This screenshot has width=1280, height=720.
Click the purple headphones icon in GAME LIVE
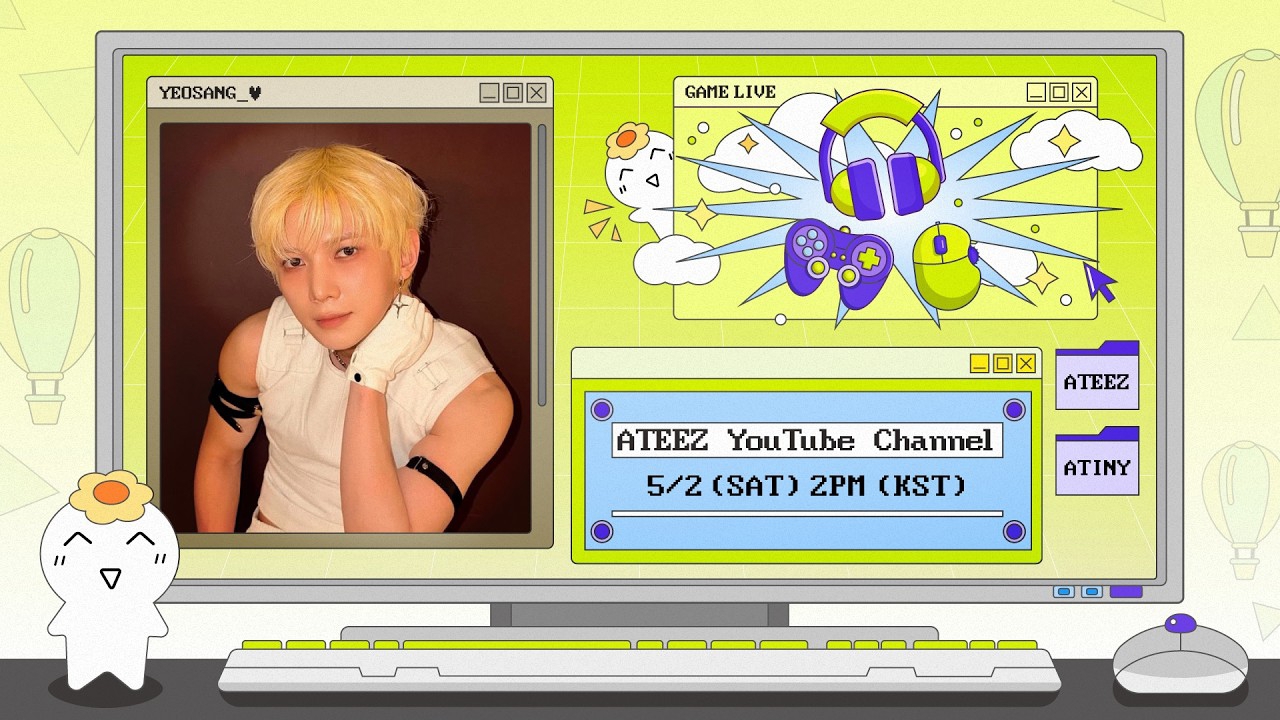(x=881, y=153)
